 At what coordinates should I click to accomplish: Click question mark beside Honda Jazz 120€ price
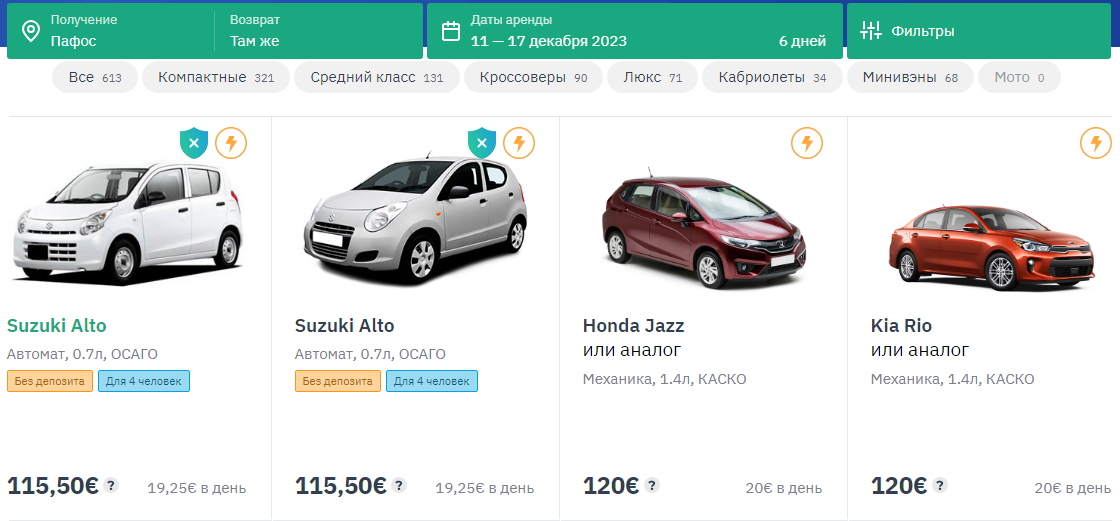(x=651, y=485)
